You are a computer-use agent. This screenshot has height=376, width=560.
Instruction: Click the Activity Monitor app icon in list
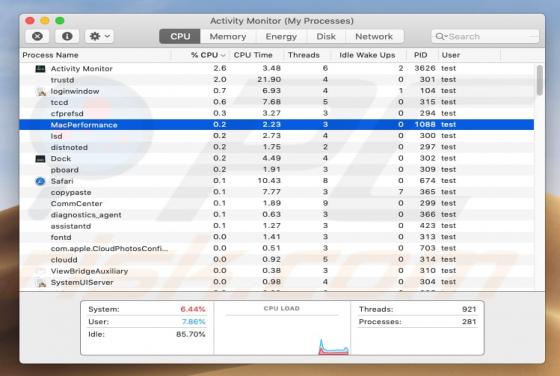[x=40, y=69]
